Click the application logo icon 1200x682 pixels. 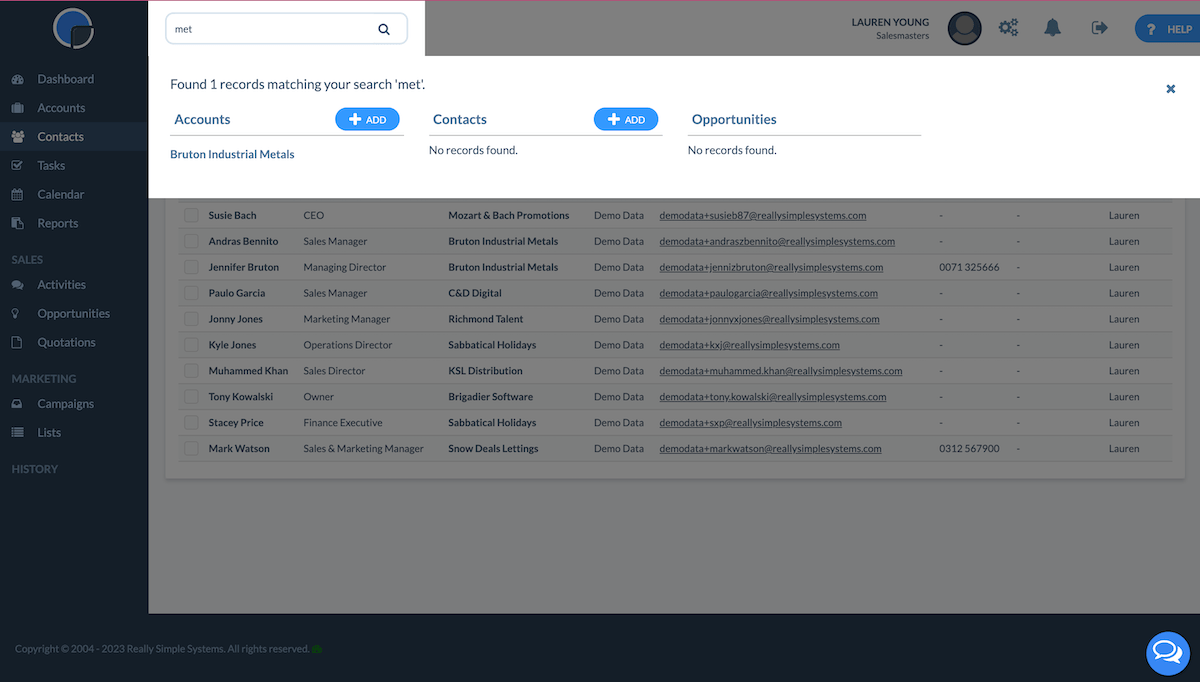(73, 28)
